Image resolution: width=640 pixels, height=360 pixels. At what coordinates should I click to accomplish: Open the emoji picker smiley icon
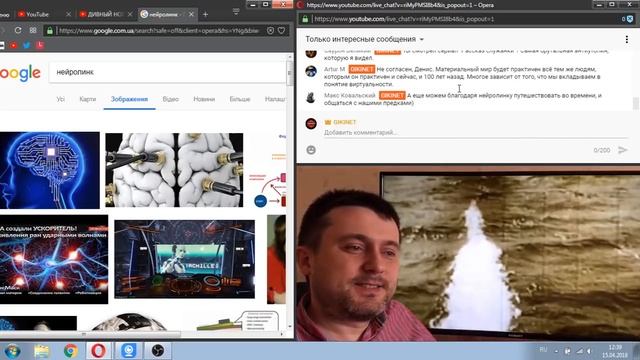tap(311, 150)
